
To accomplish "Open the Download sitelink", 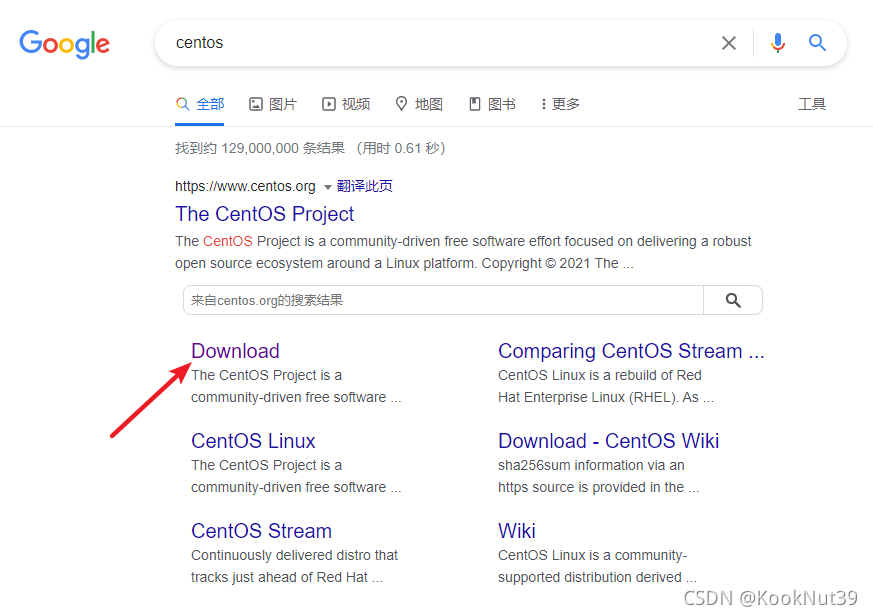I will click(235, 351).
